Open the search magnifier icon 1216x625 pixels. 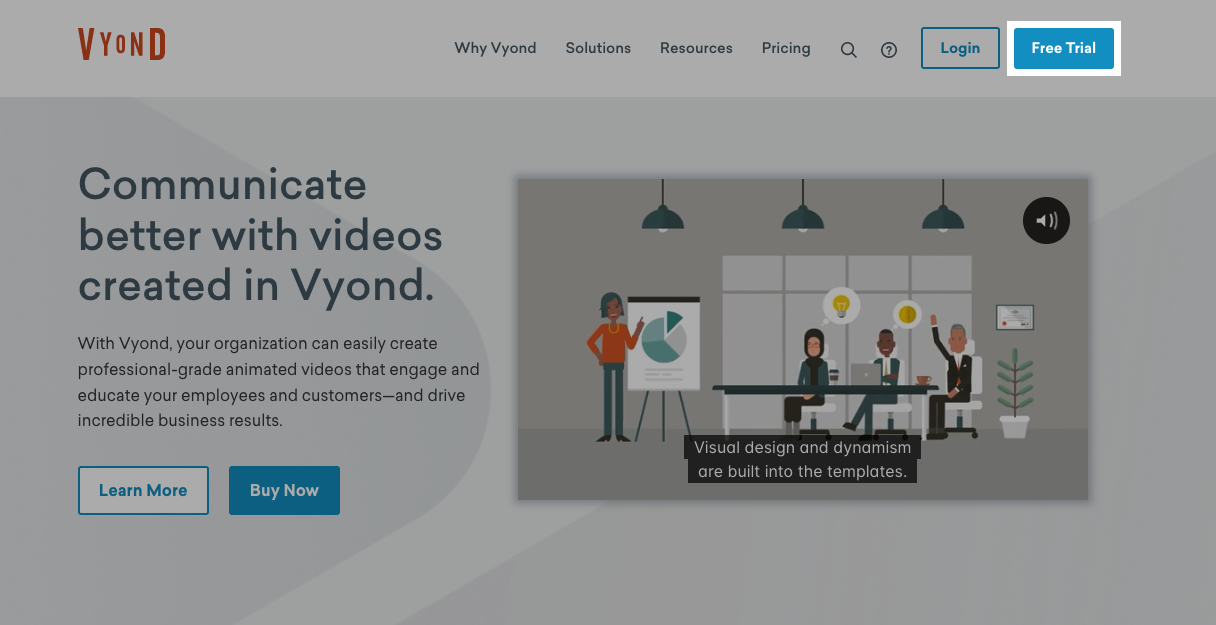tap(849, 50)
